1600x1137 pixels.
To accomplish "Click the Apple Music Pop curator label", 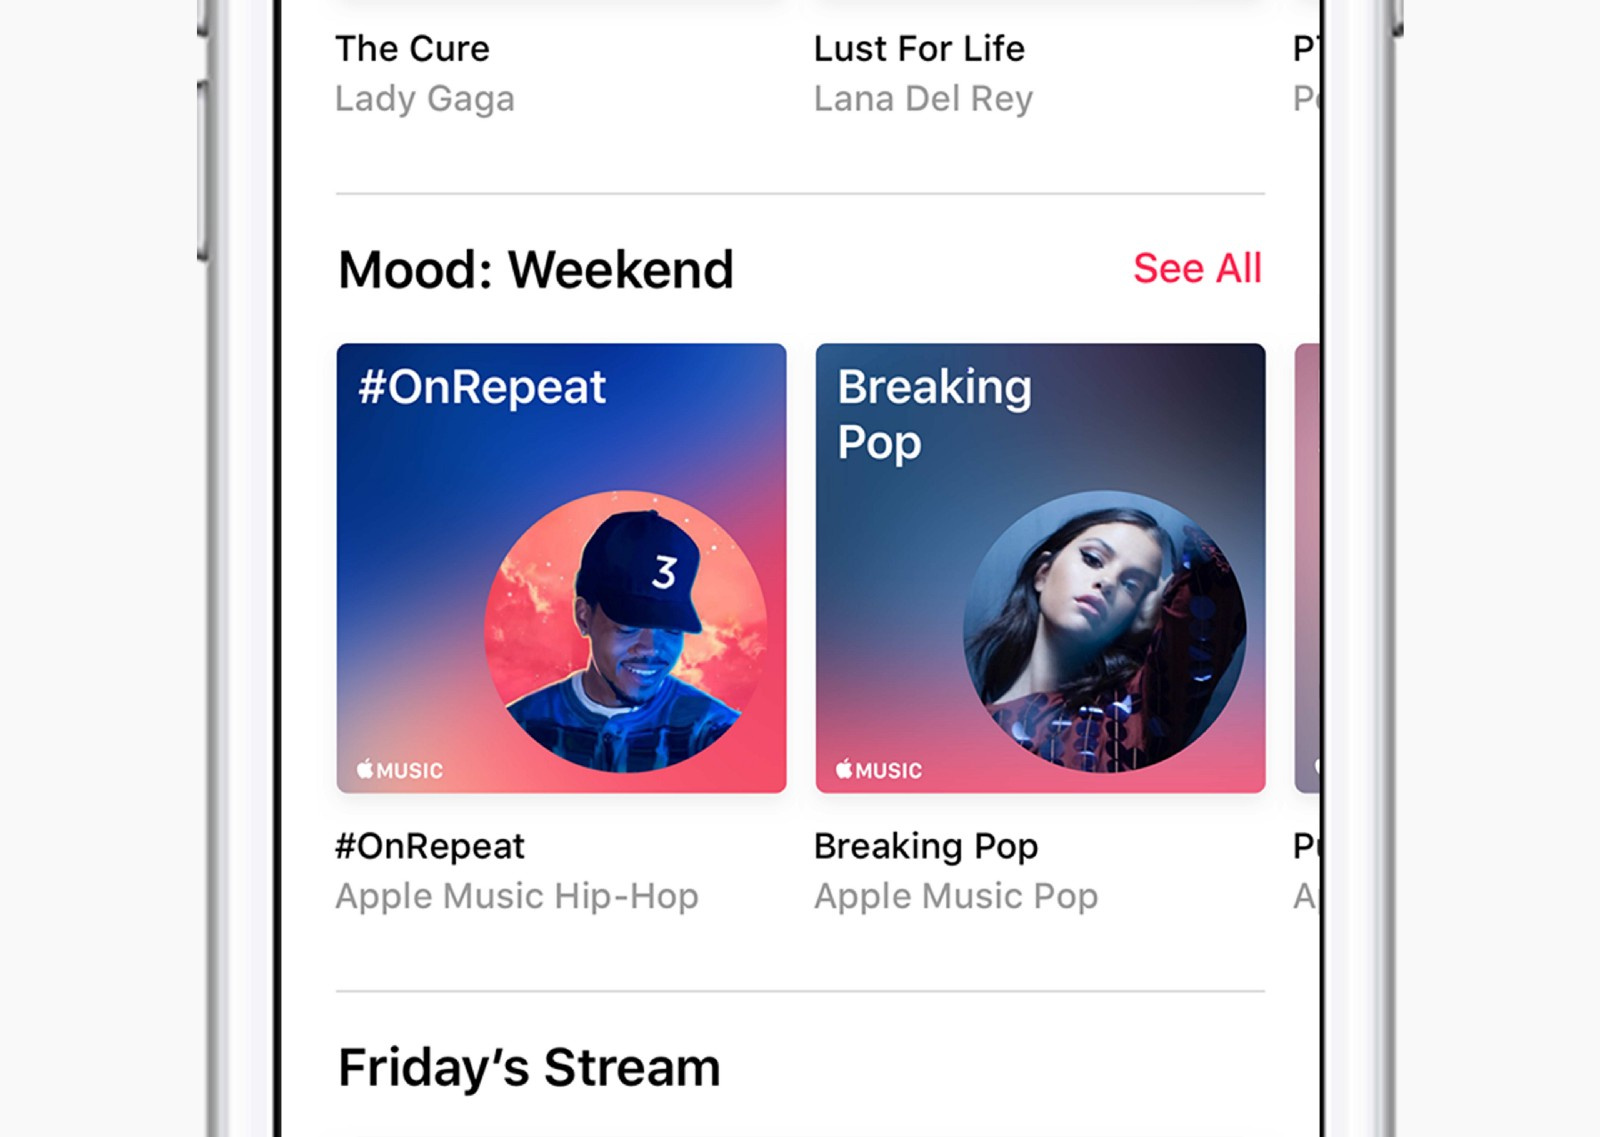I will click(x=956, y=897).
